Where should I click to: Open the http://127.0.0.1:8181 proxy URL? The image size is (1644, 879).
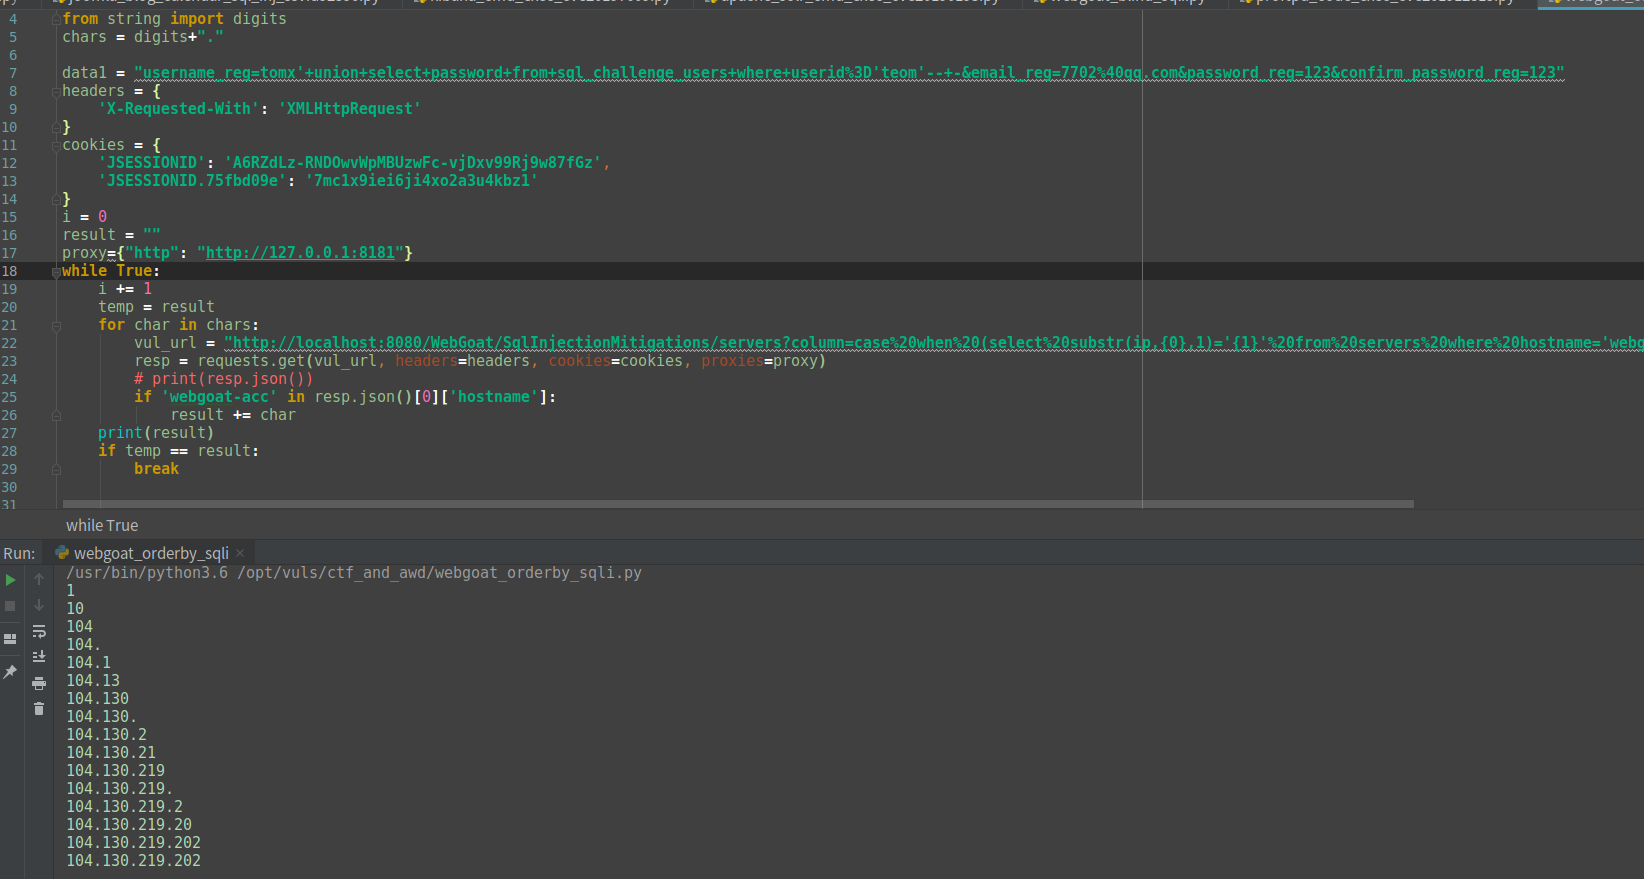pyautogui.click(x=301, y=253)
